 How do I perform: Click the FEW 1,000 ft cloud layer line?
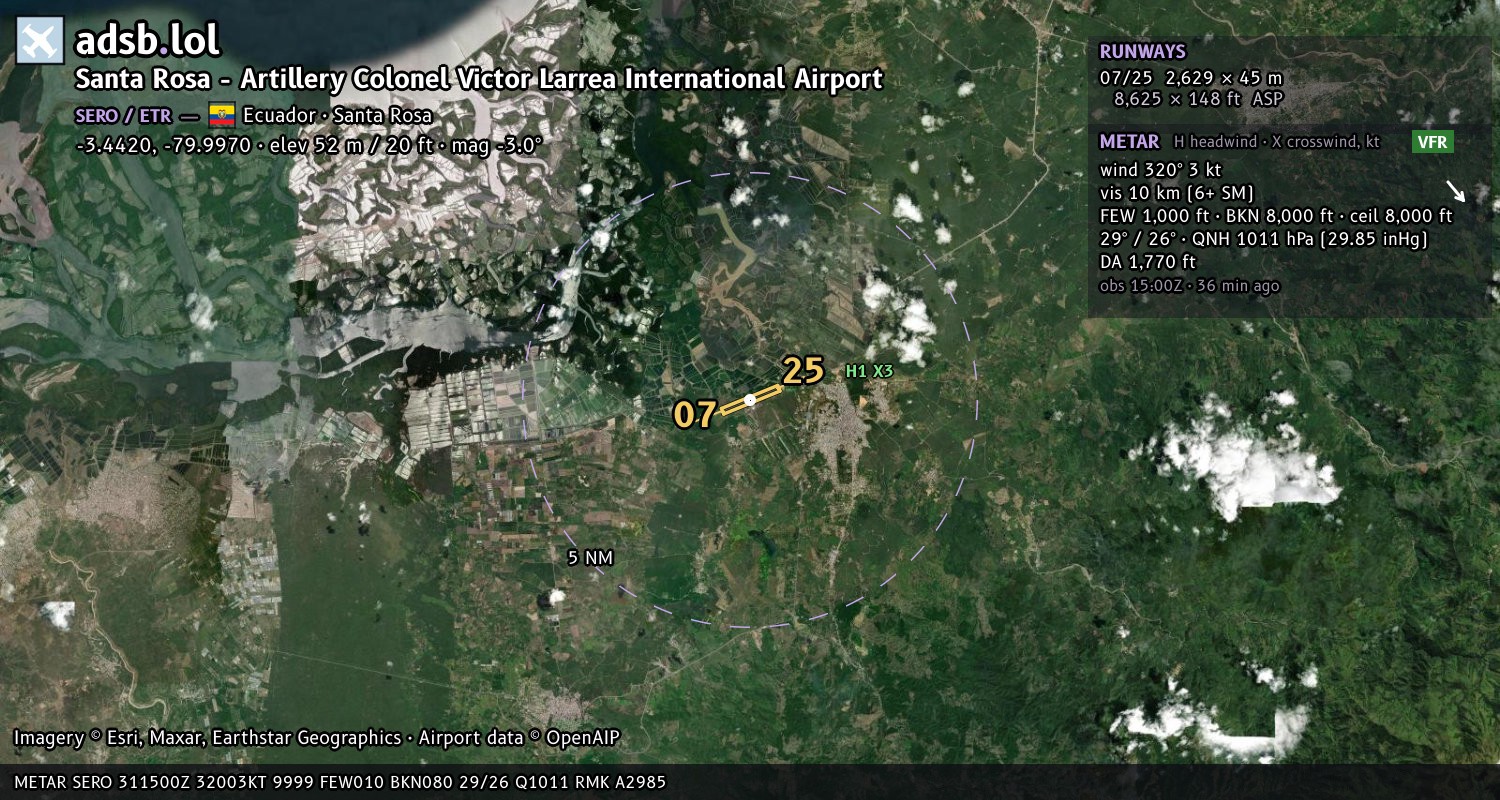[x=1276, y=215]
